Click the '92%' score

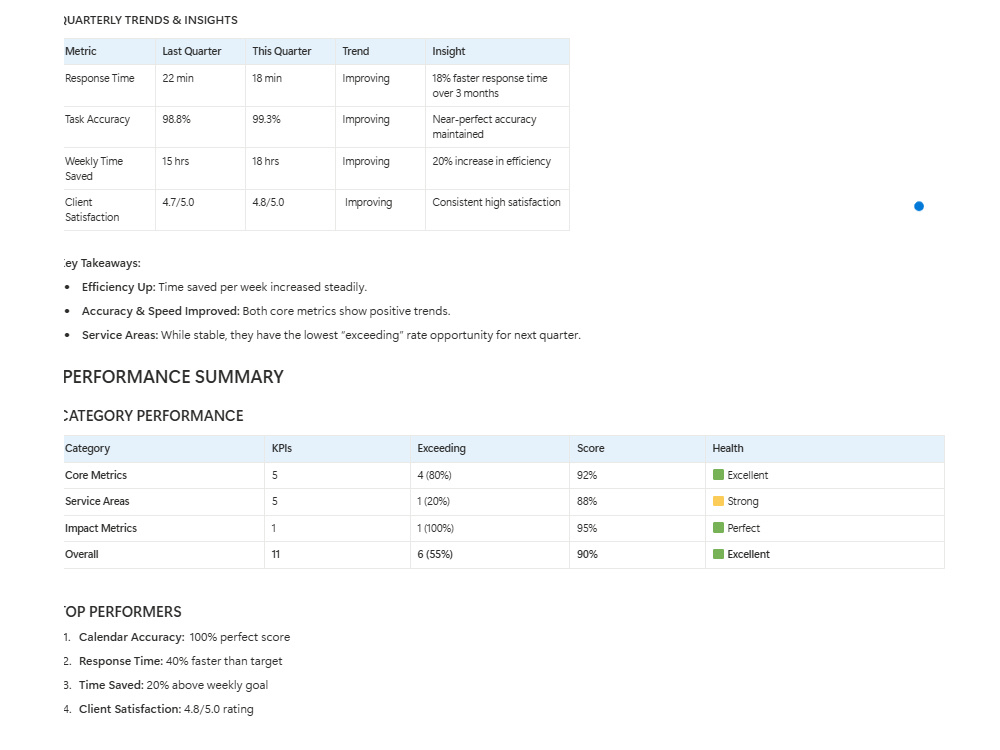tap(587, 475)
